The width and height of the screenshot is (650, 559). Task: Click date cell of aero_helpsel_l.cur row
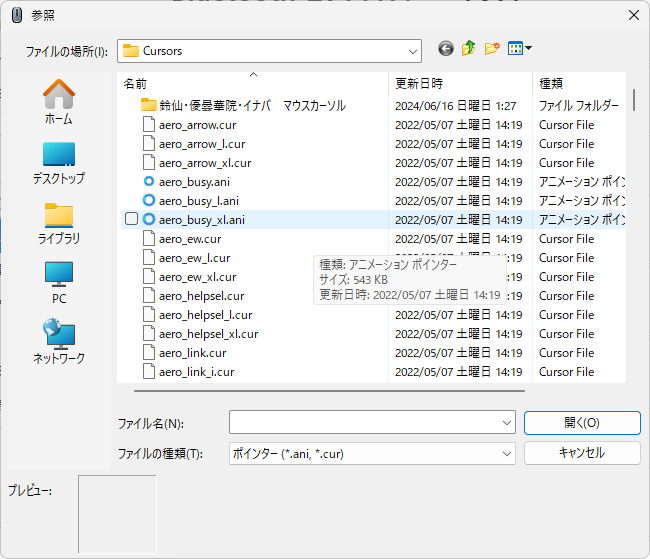[458, 315]
